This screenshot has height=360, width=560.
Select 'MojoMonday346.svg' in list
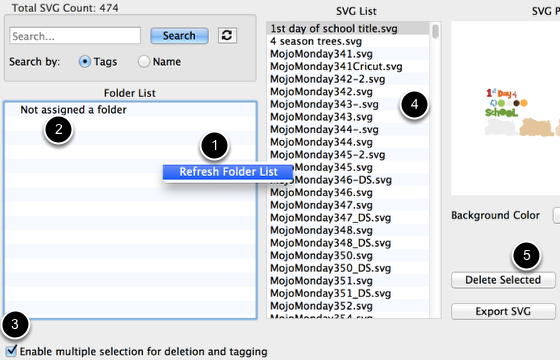(348, 192)
